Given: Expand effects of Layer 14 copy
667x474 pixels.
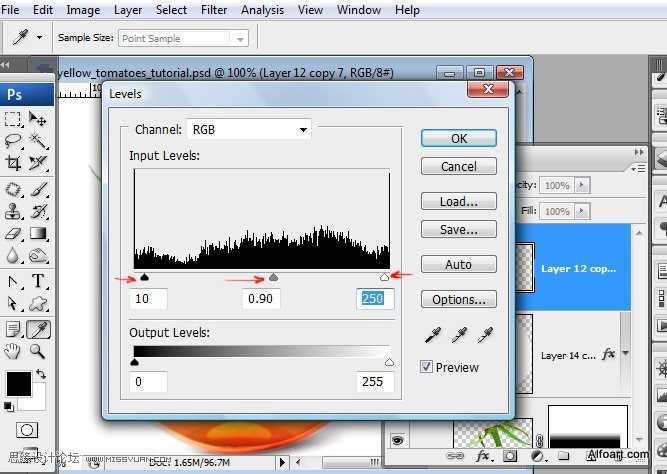Looking at the screenshot, I should click(x=625, y=353).
